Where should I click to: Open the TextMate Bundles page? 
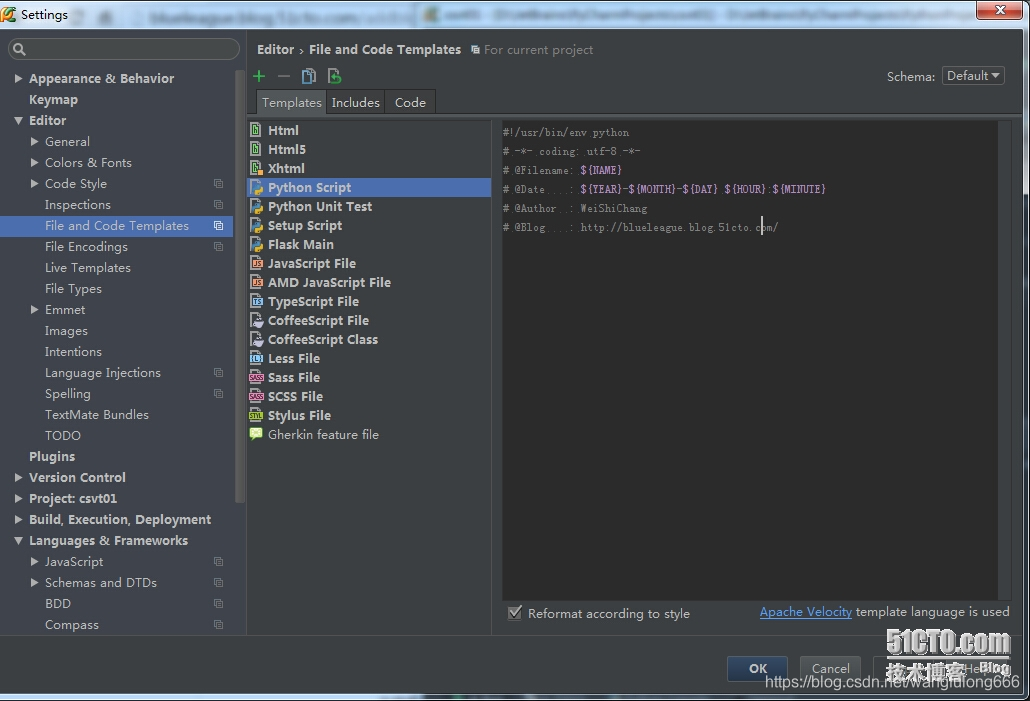(x=97, y=415)
